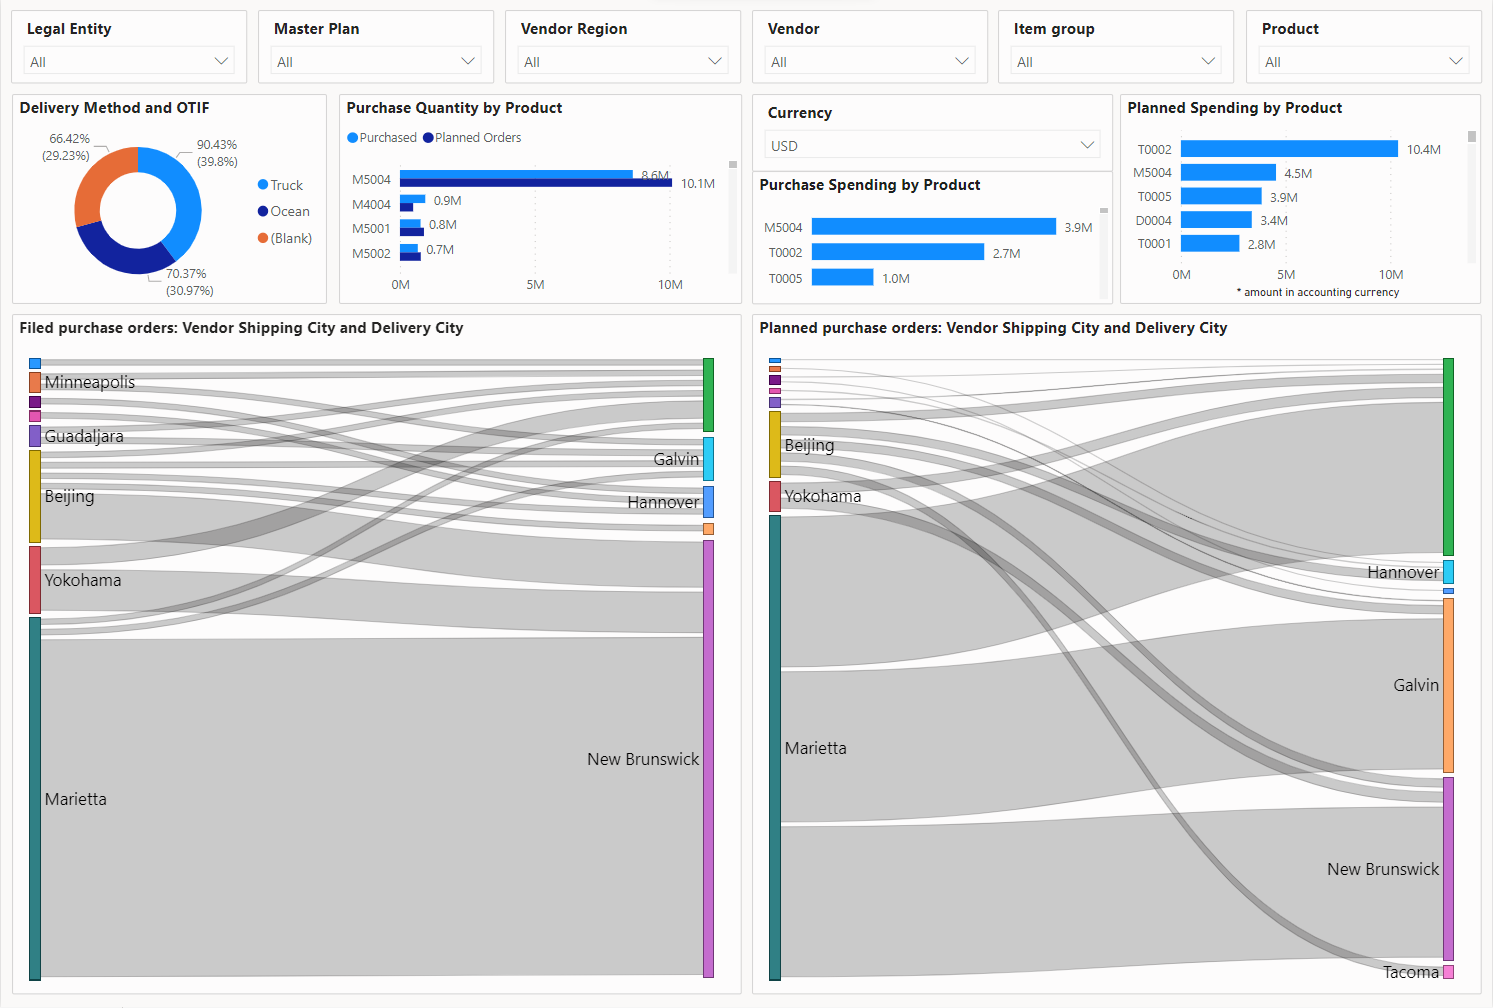Screen dimensions: 1493x1008
Task: Expand the Master Plan filter dropdown
Action: click(x=376, y=61)
